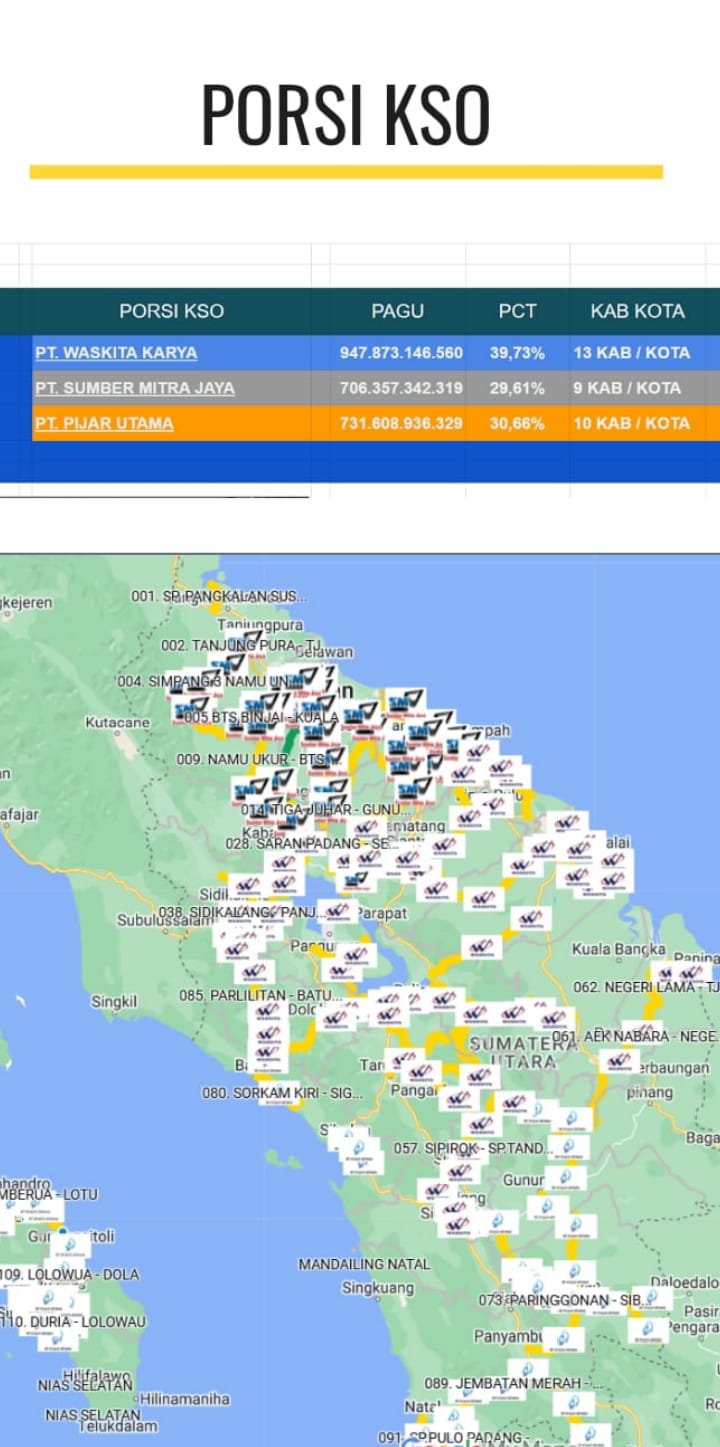Viewport: 720px width, 1447px height.
Task: Click the 29,61% percentage cell
Action: (x=517, y=388)
